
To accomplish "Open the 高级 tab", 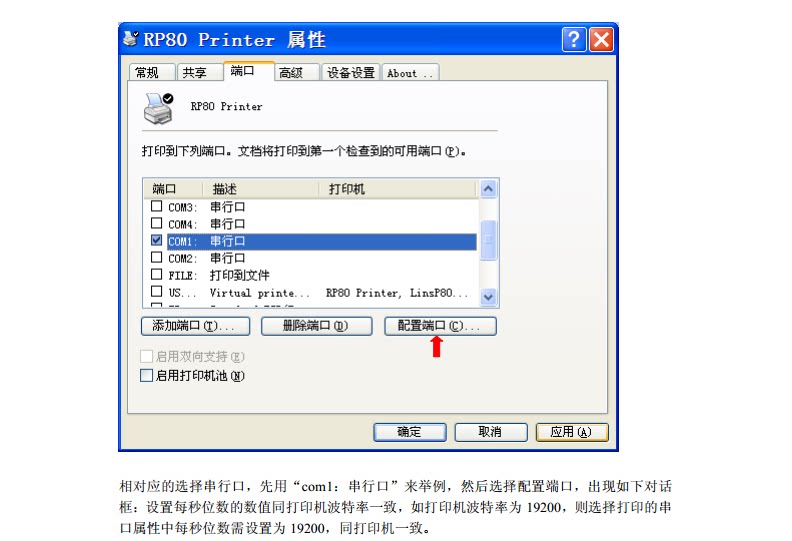I will click(296, 72).
